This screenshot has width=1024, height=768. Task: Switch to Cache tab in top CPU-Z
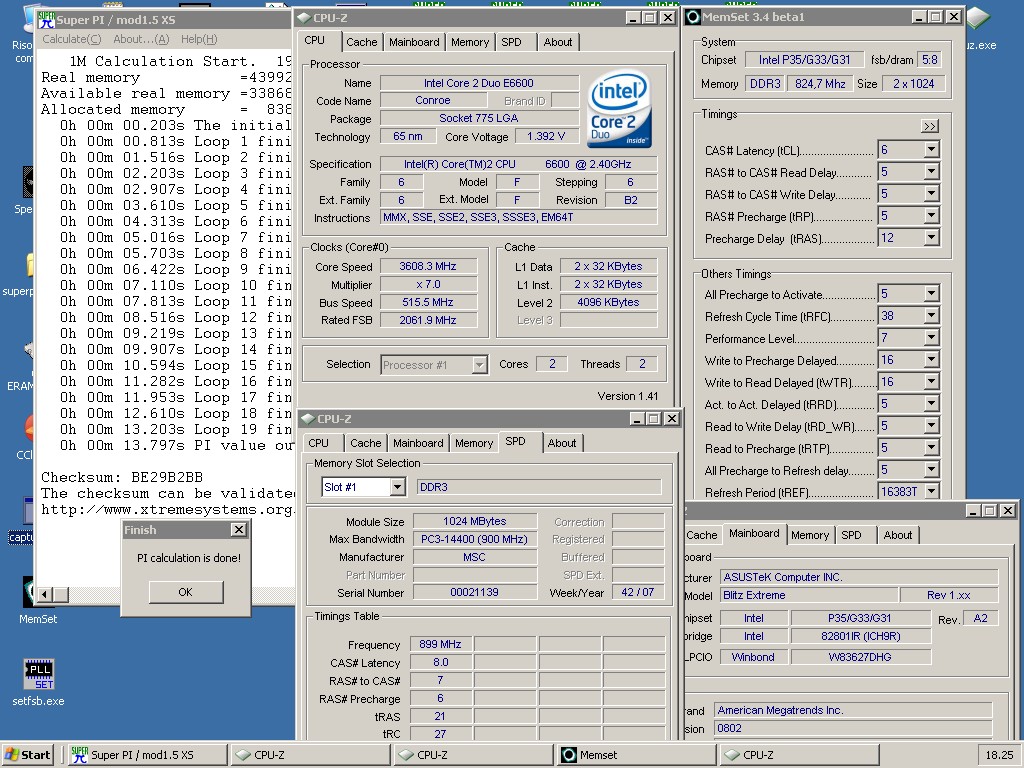(x=362, y=42)
